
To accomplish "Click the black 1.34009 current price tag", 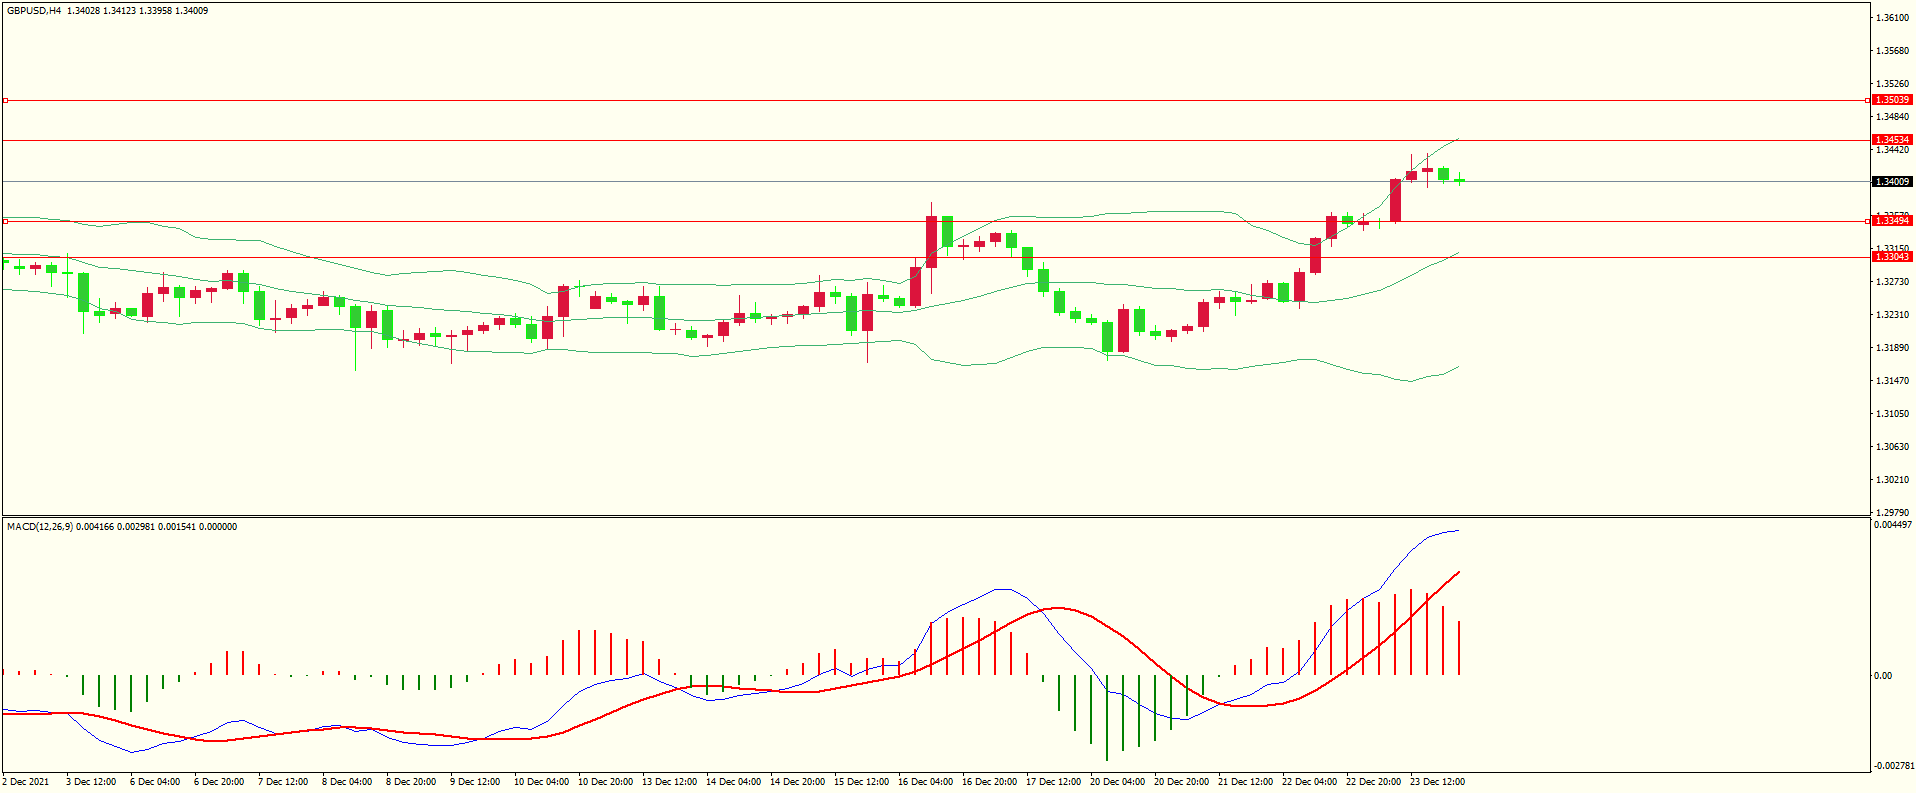I will click(1892, 182).
